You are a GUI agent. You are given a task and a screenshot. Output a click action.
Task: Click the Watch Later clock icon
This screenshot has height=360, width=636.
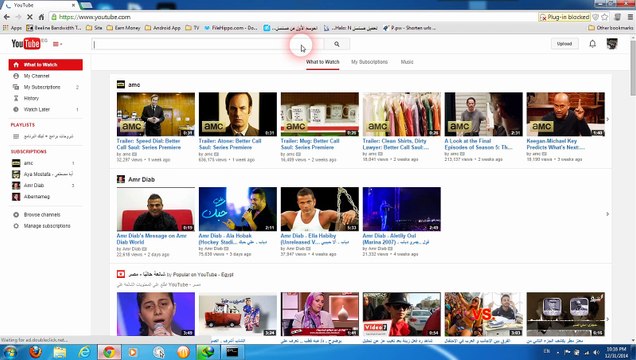[x=16, y=109]
